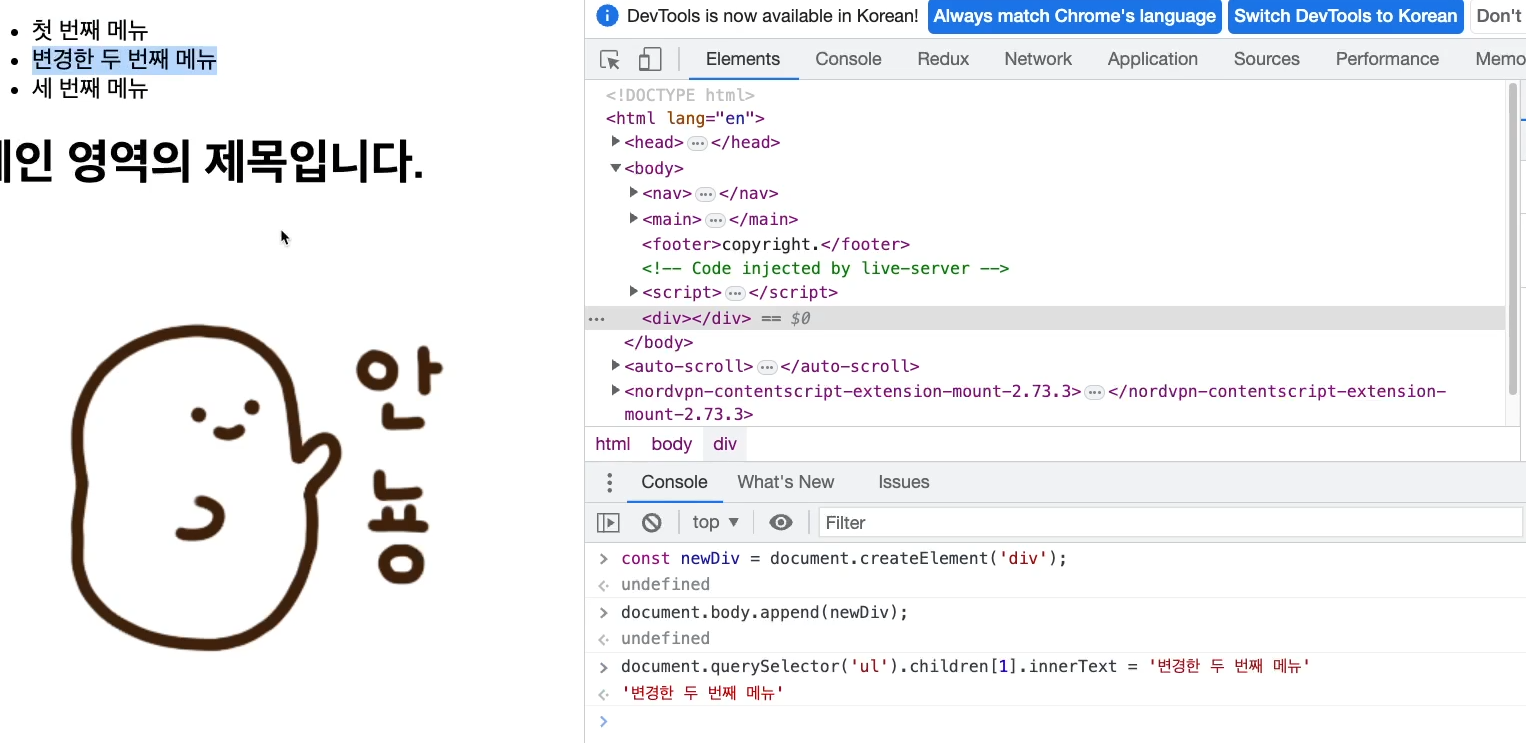
Task: Select the DOCTYPE html row
Action: coord(680,96)
